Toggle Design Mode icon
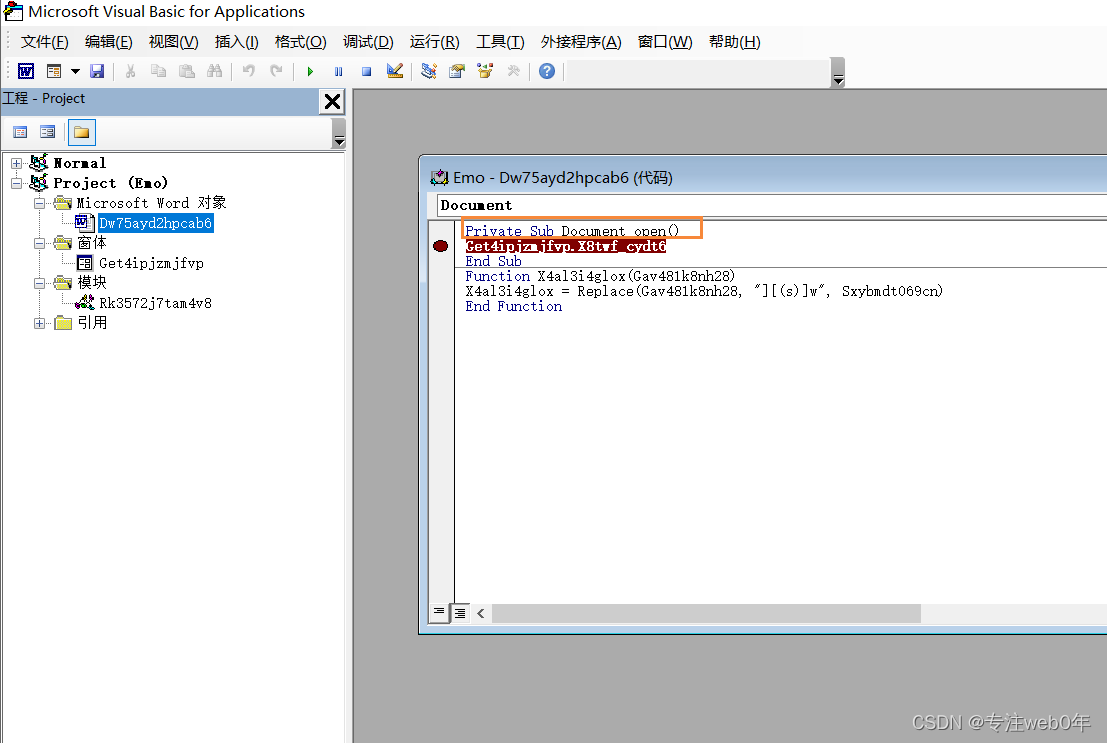The image size is (1107, 743). tap(395, 71)
